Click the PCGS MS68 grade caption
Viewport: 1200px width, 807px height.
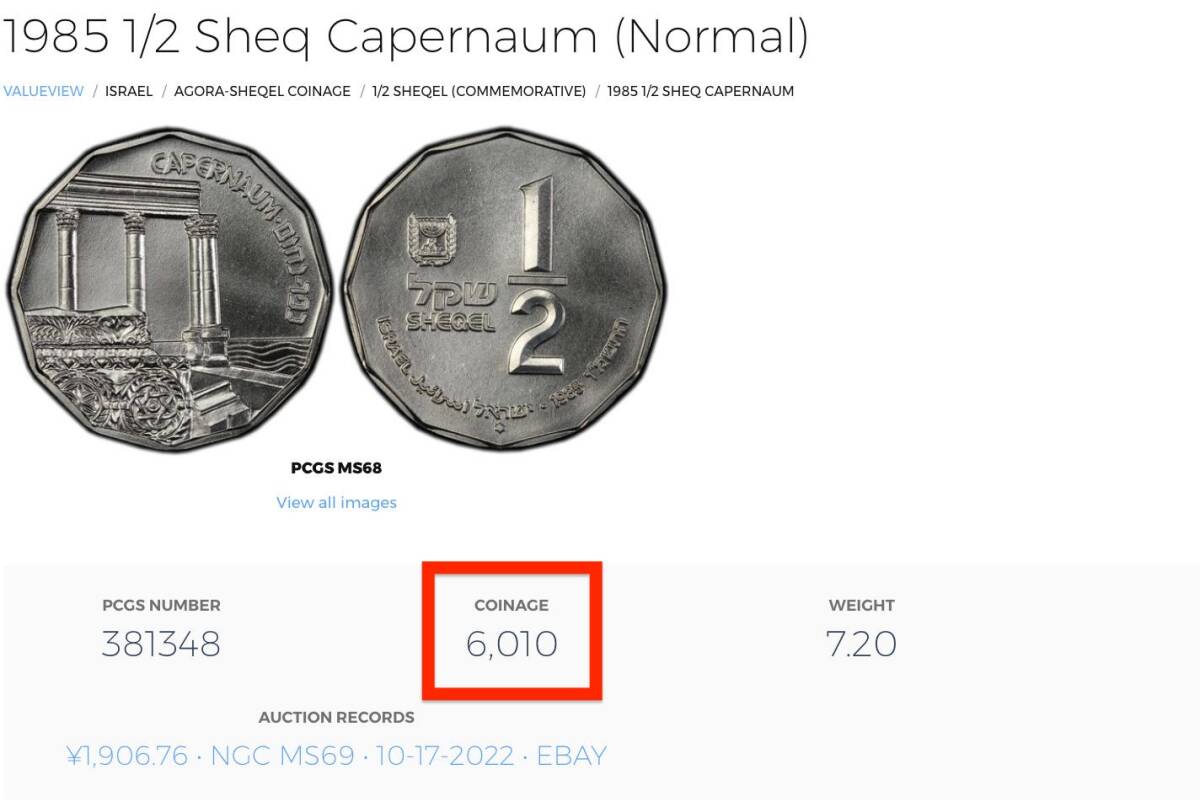[x=336, y=468]
